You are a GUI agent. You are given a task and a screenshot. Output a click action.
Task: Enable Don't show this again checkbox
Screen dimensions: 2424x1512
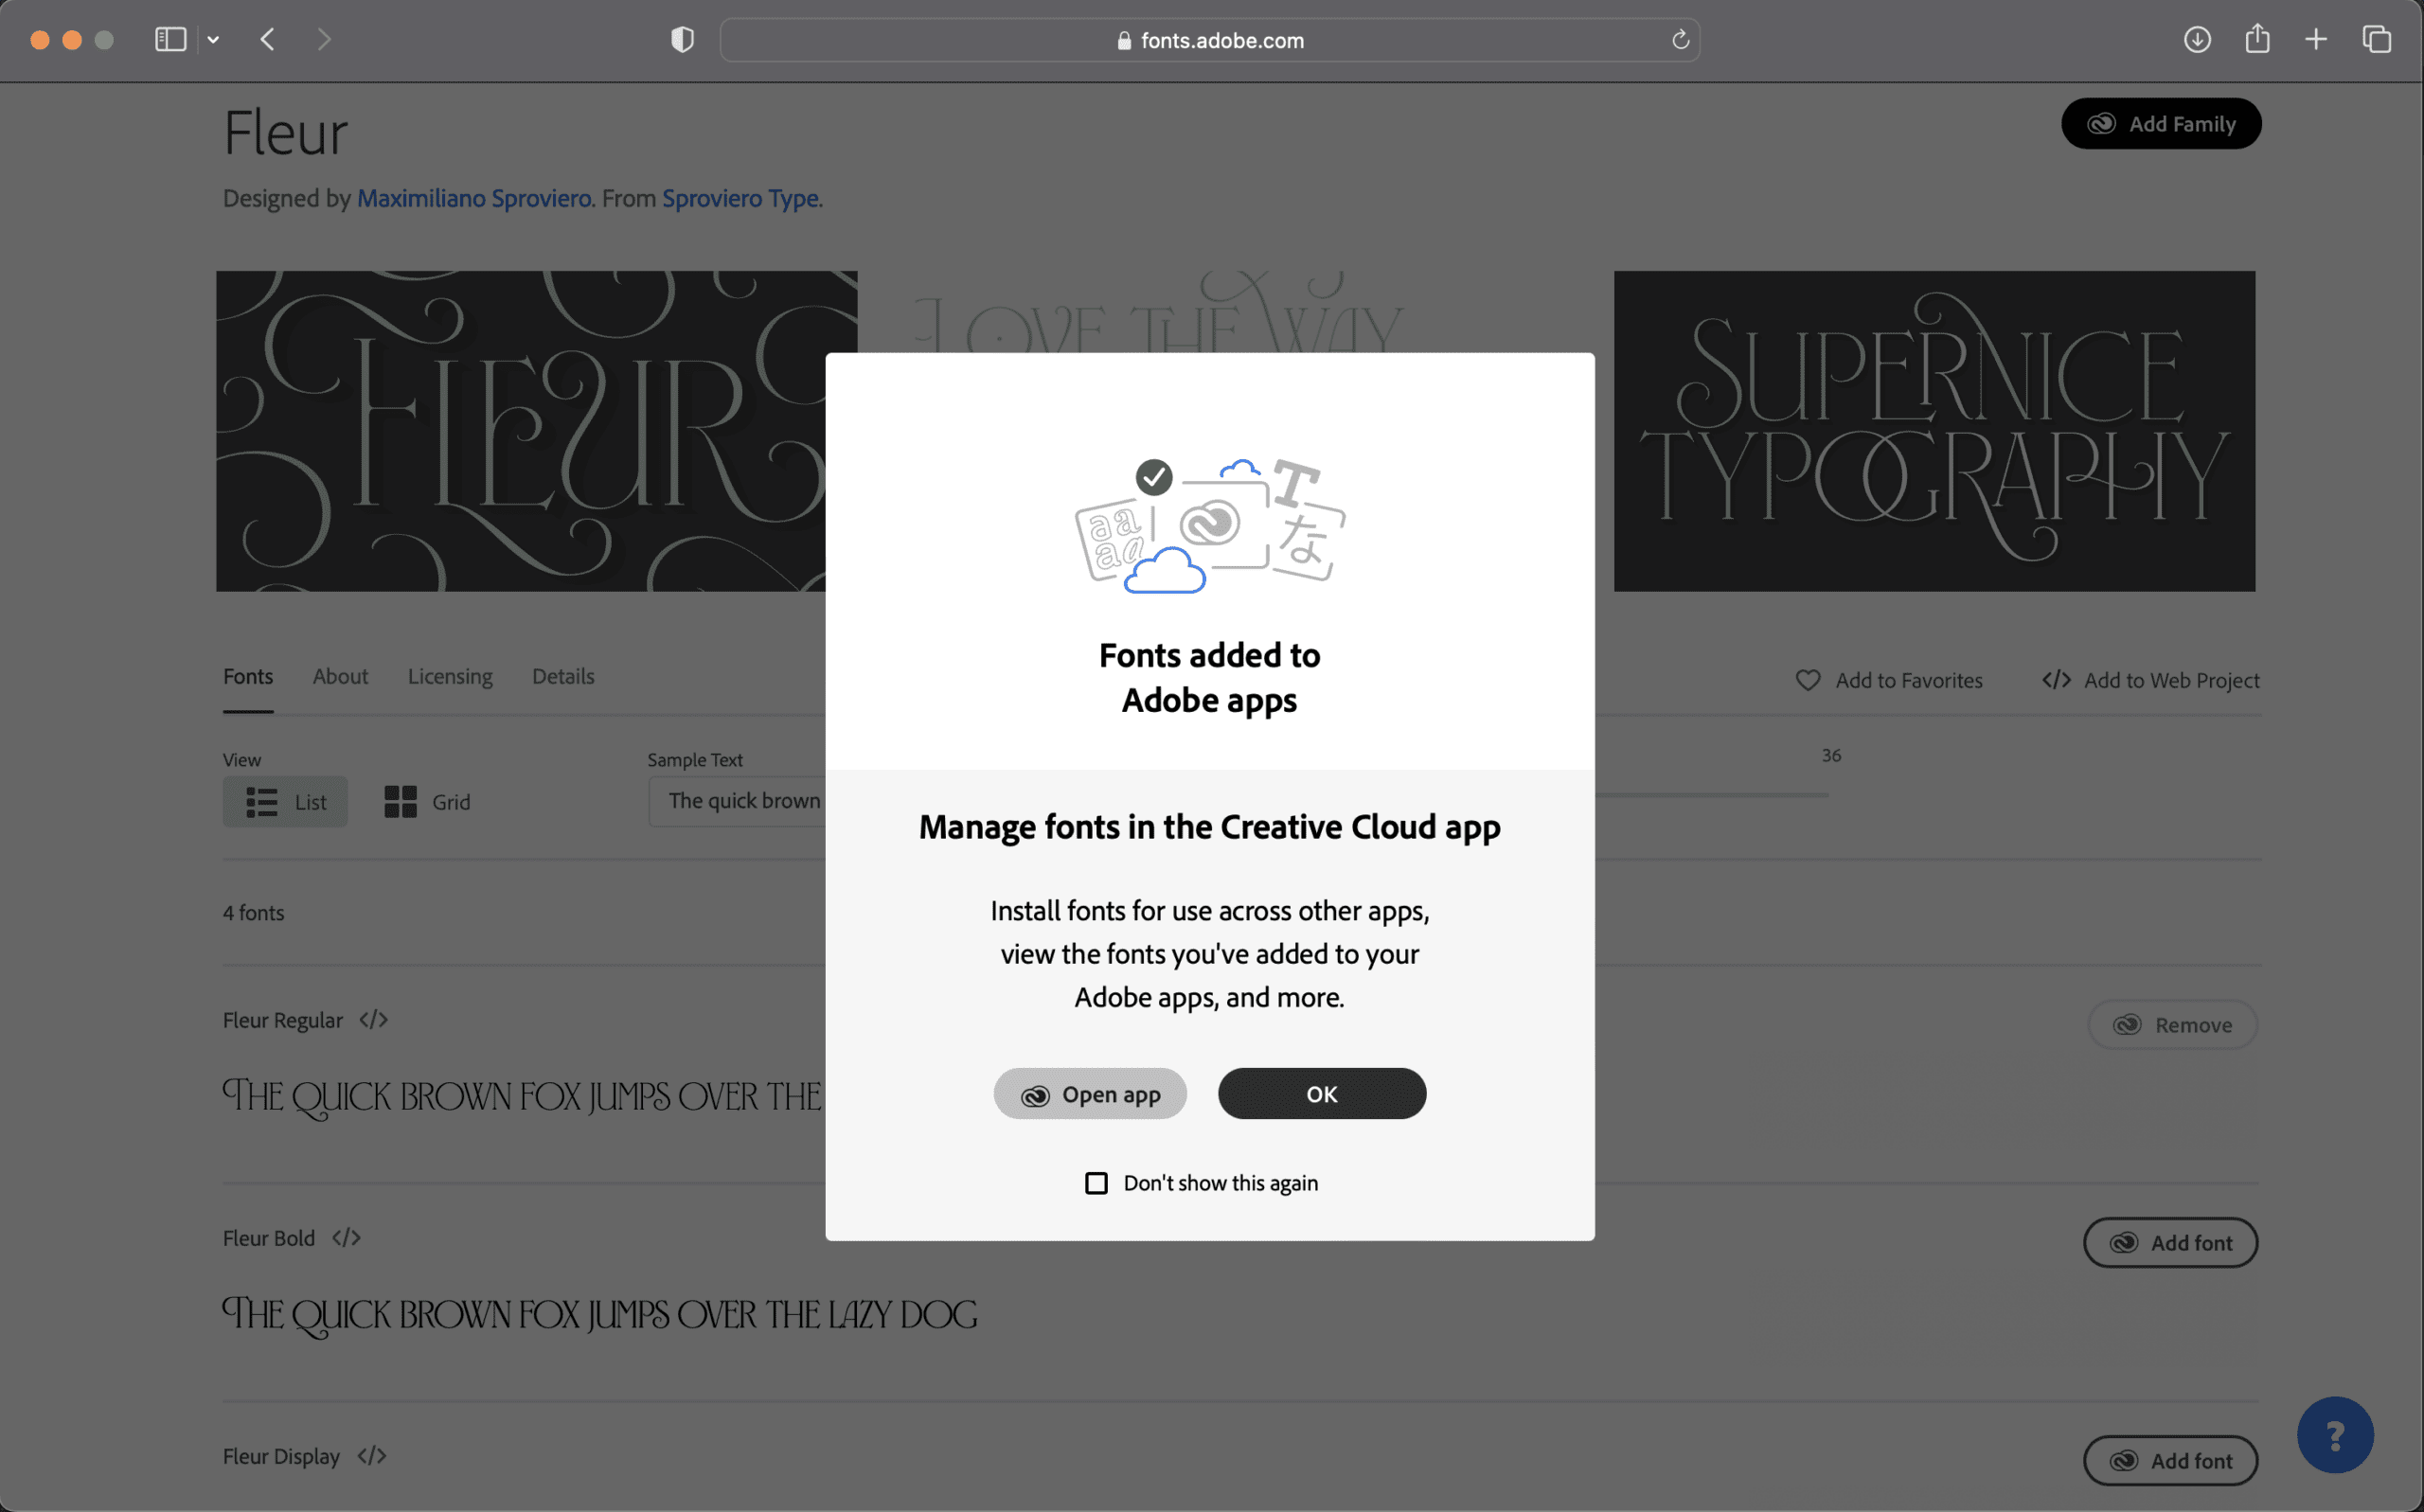(x=1096, y=1181)
